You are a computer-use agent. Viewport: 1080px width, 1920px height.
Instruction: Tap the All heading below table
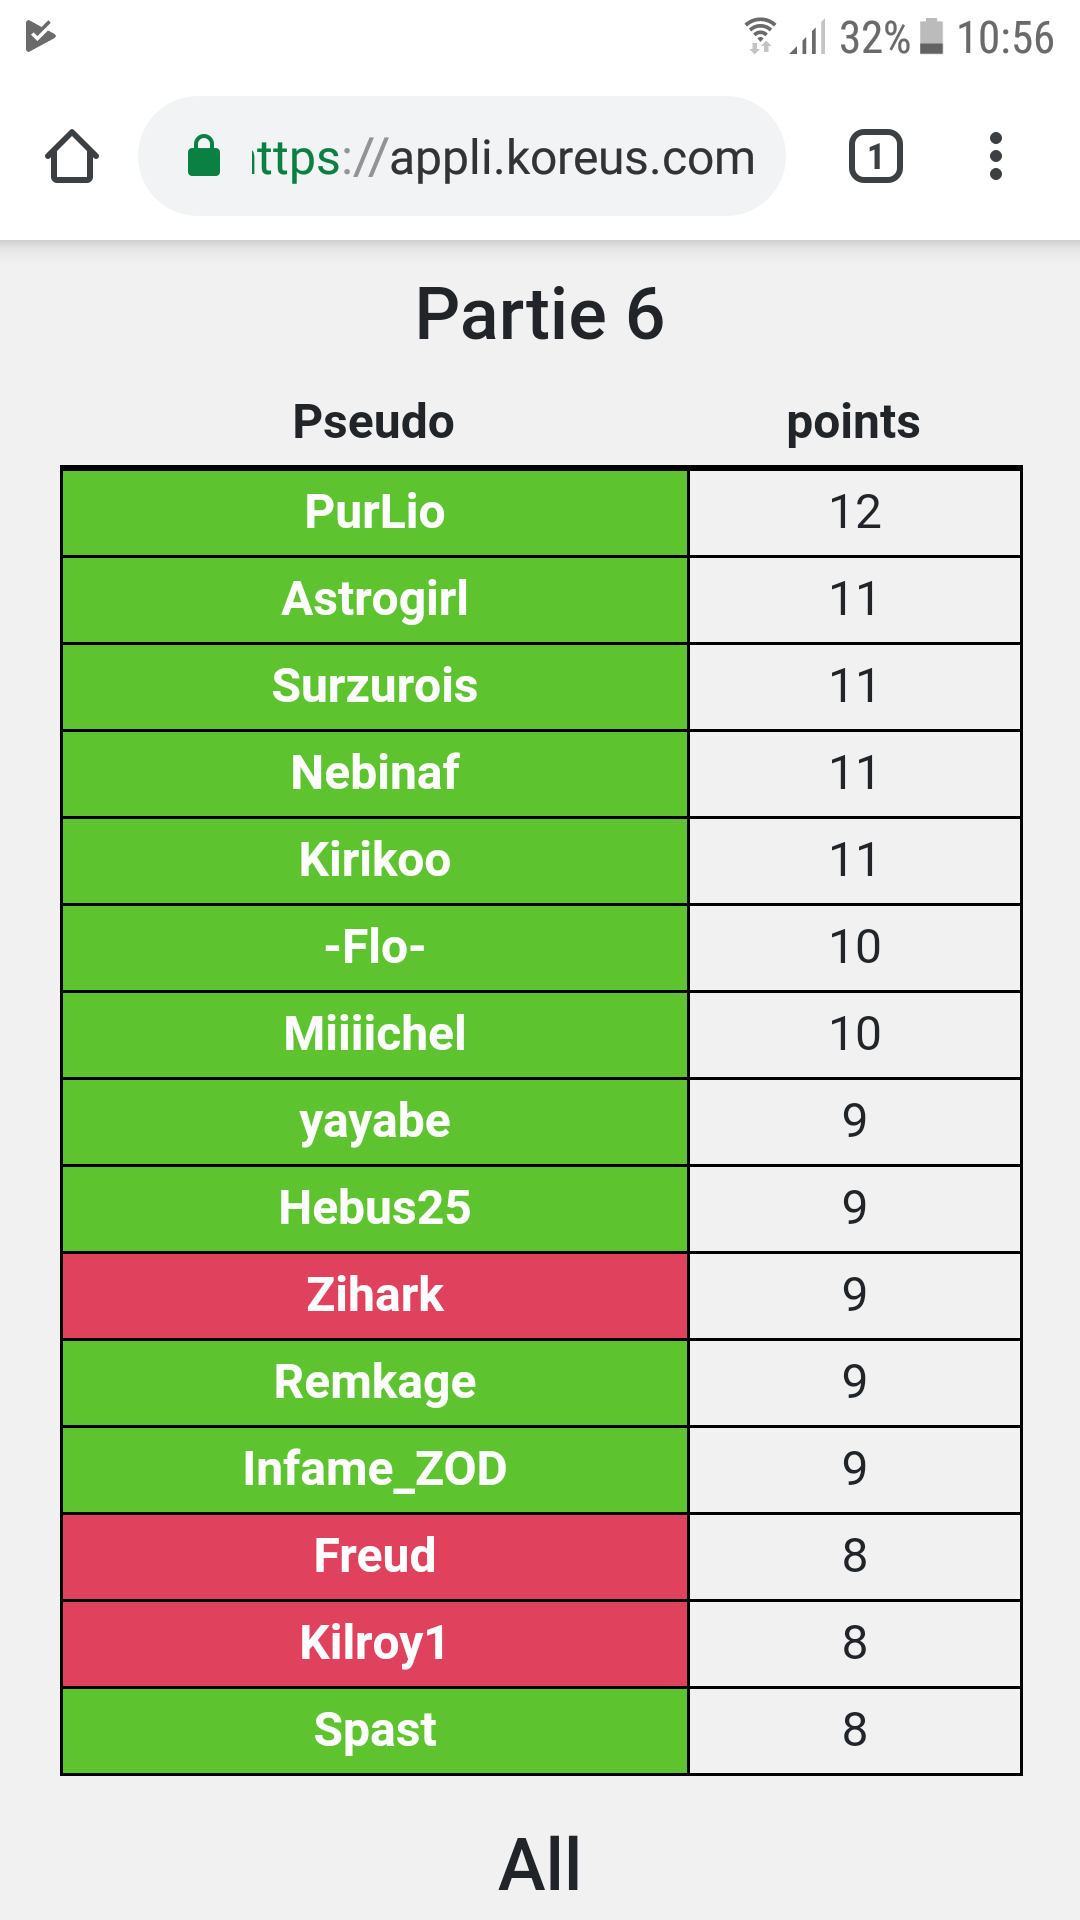click(x=540, y=1865)
